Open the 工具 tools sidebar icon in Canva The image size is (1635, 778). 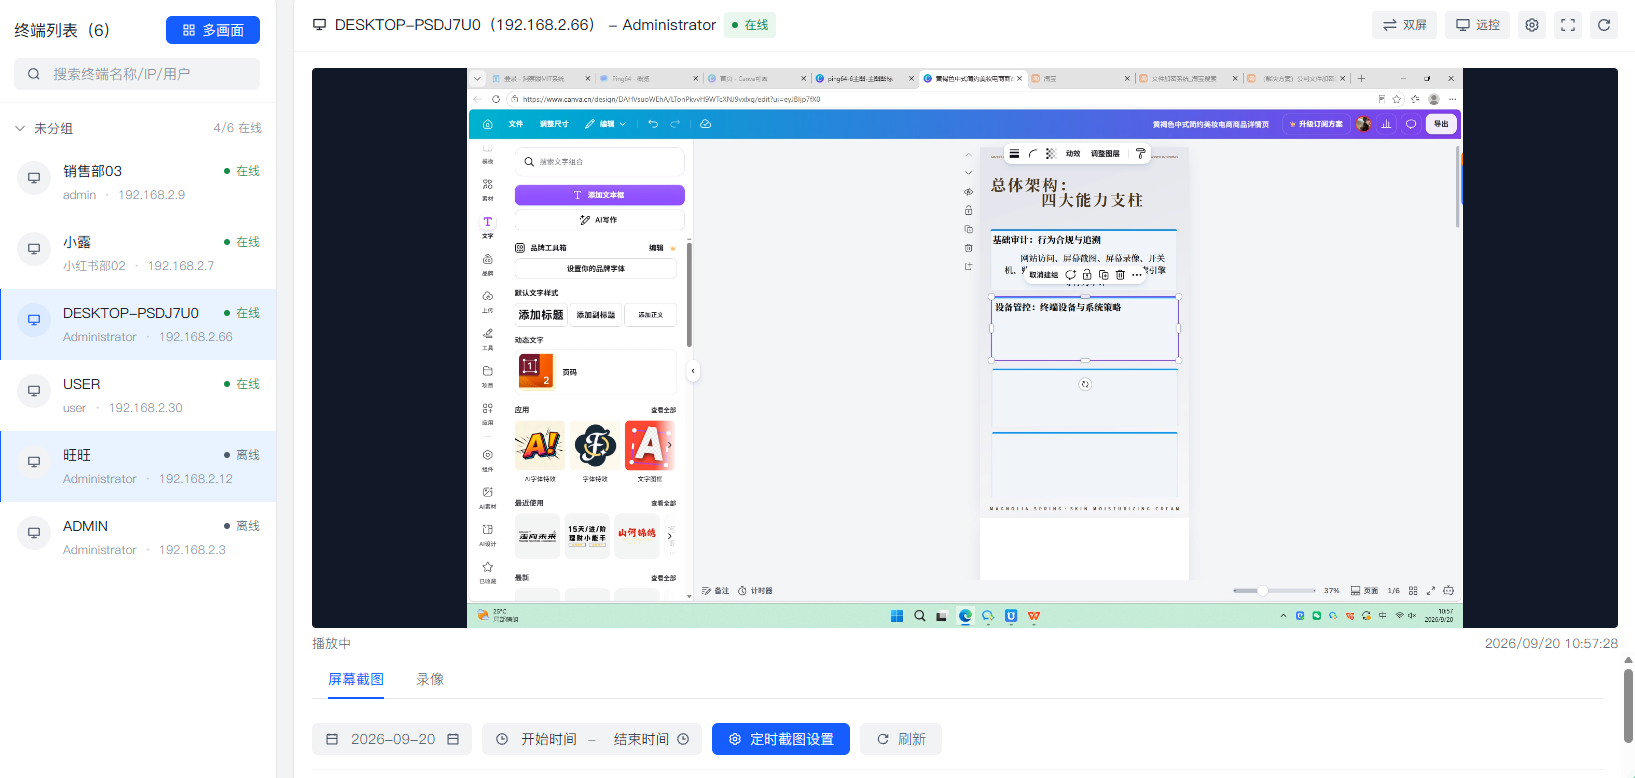(487, 339)
